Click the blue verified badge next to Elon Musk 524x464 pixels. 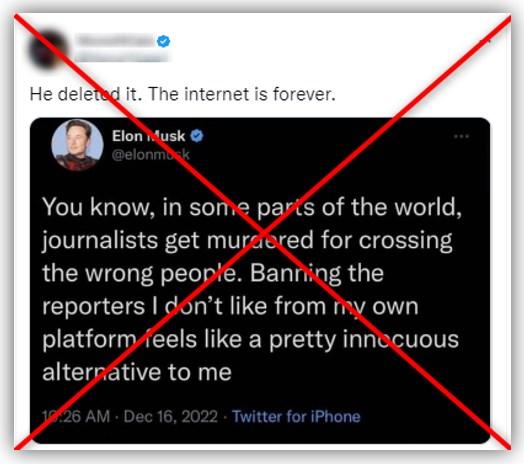tap(197, 136)
